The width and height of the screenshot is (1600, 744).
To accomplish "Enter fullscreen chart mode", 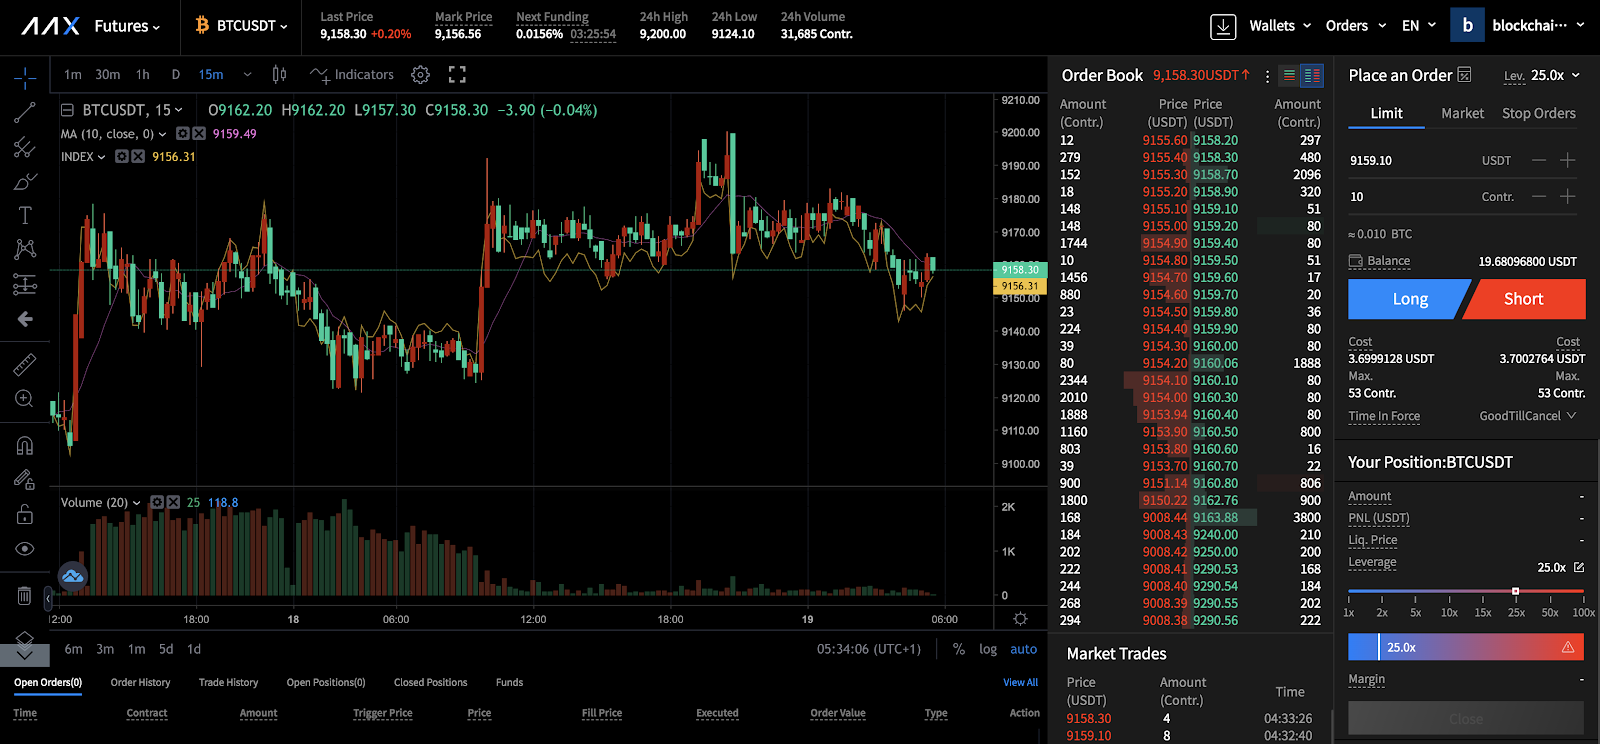I will [457, 75].
